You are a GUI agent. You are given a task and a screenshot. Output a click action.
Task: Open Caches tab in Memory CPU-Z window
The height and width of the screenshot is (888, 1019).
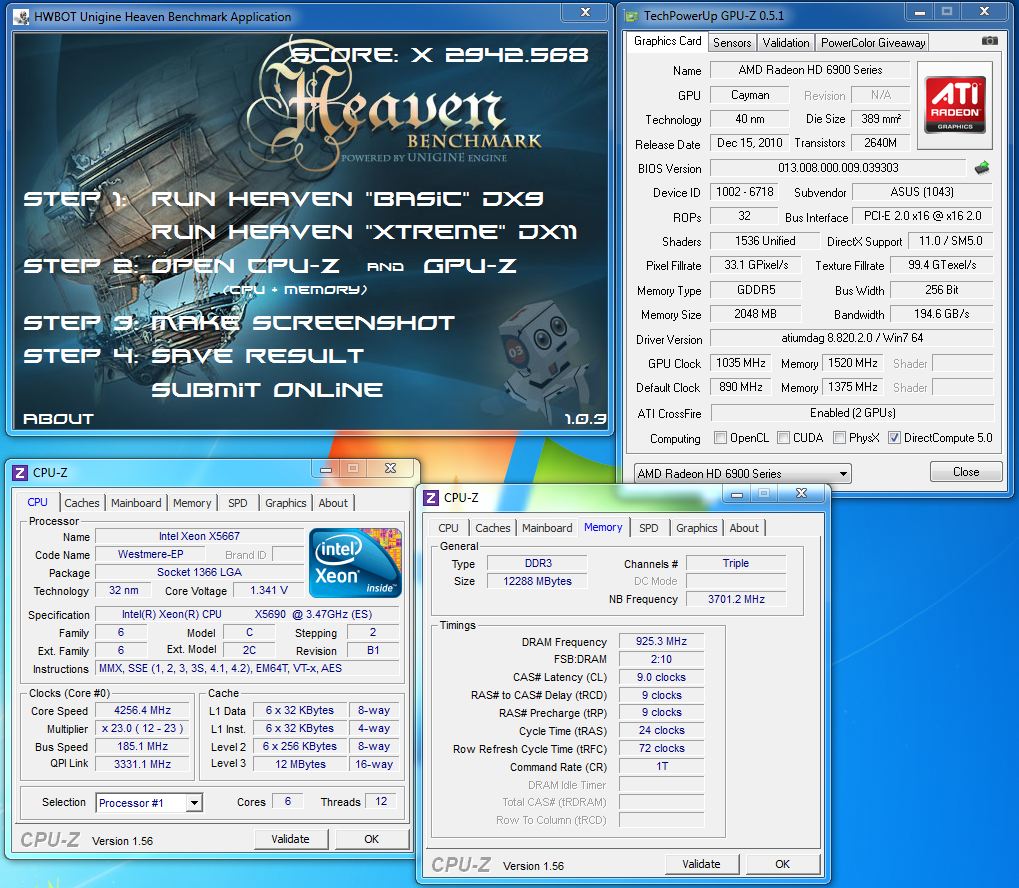coord(493,529)
